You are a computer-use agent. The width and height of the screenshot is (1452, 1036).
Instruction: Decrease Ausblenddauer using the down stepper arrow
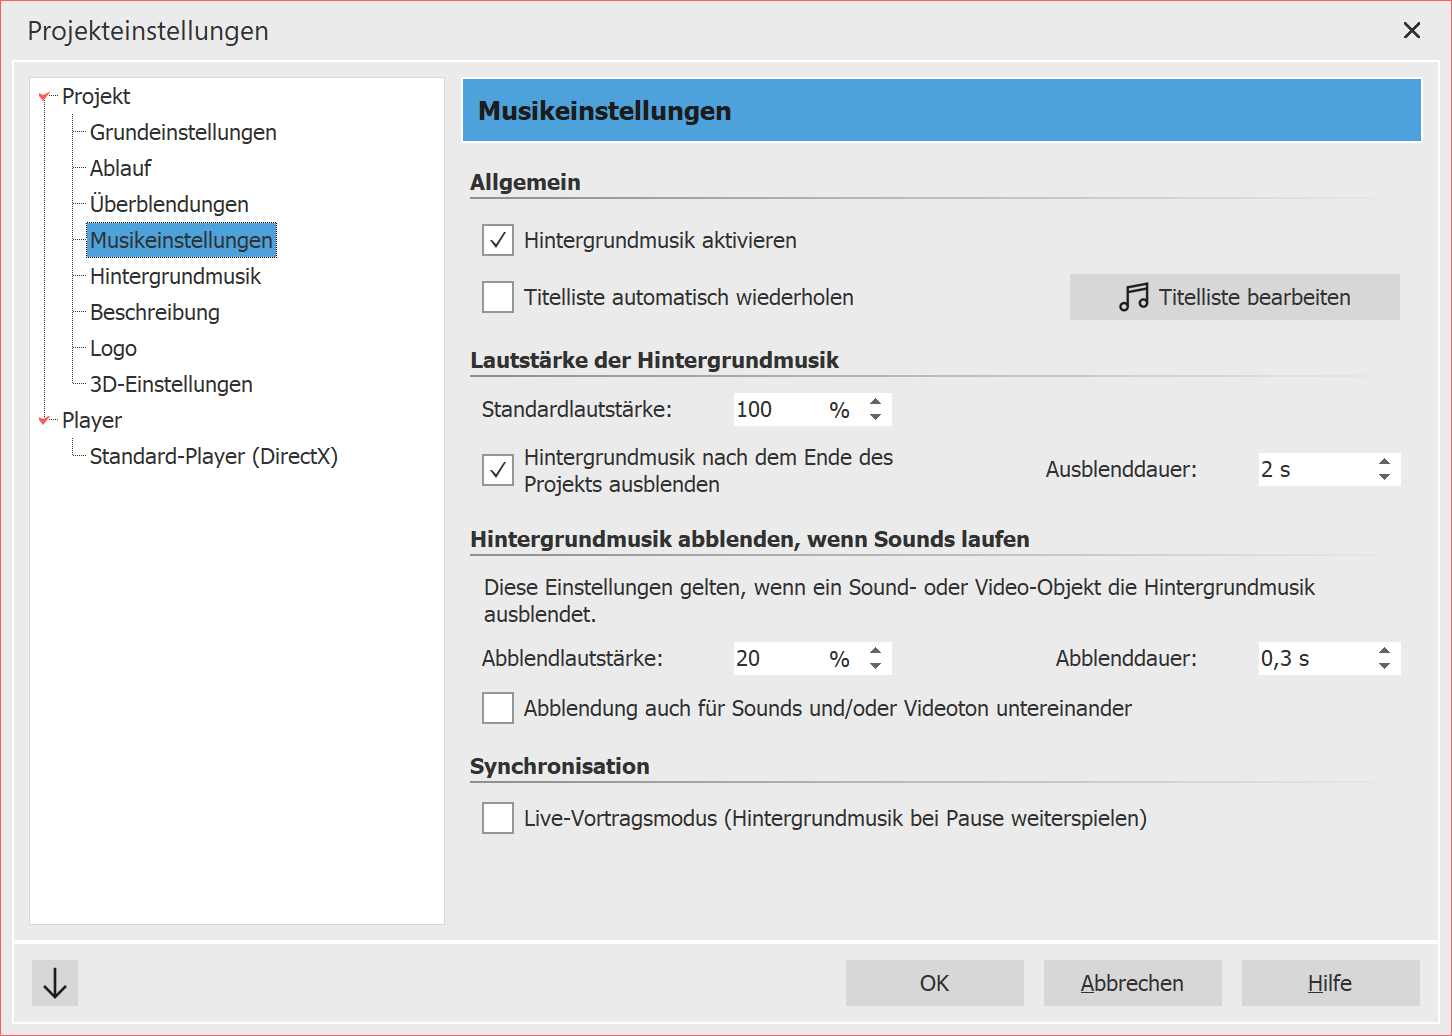click(x=1383, y=476)
